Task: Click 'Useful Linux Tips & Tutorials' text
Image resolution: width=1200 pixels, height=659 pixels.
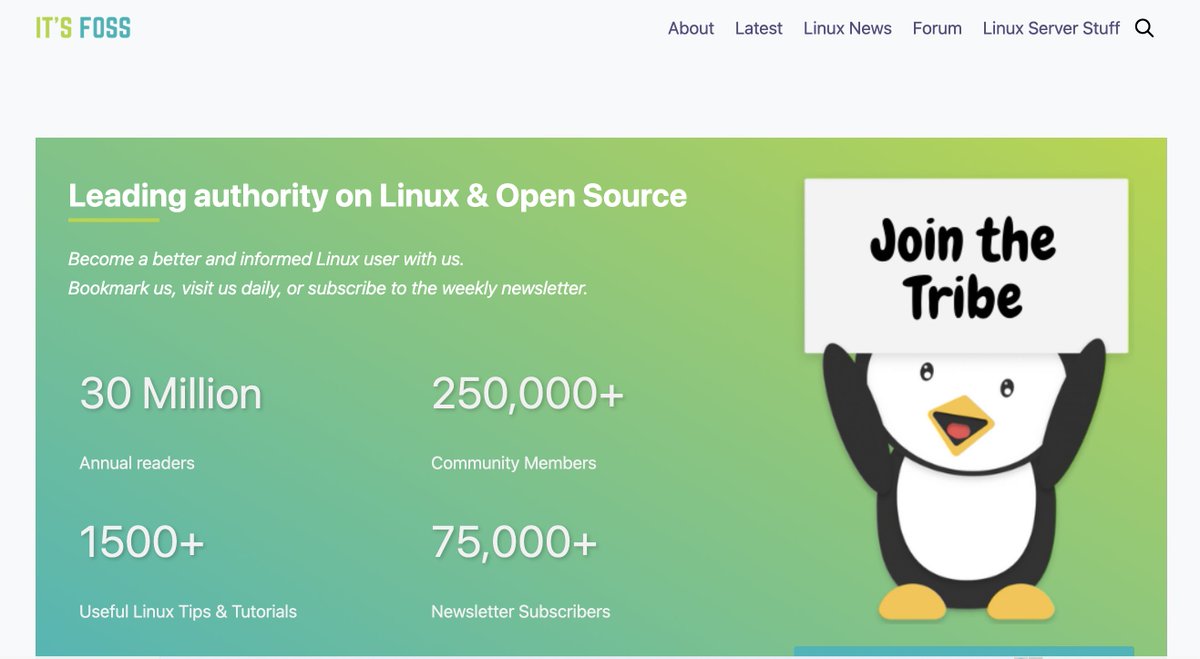Action: (188, 611)
